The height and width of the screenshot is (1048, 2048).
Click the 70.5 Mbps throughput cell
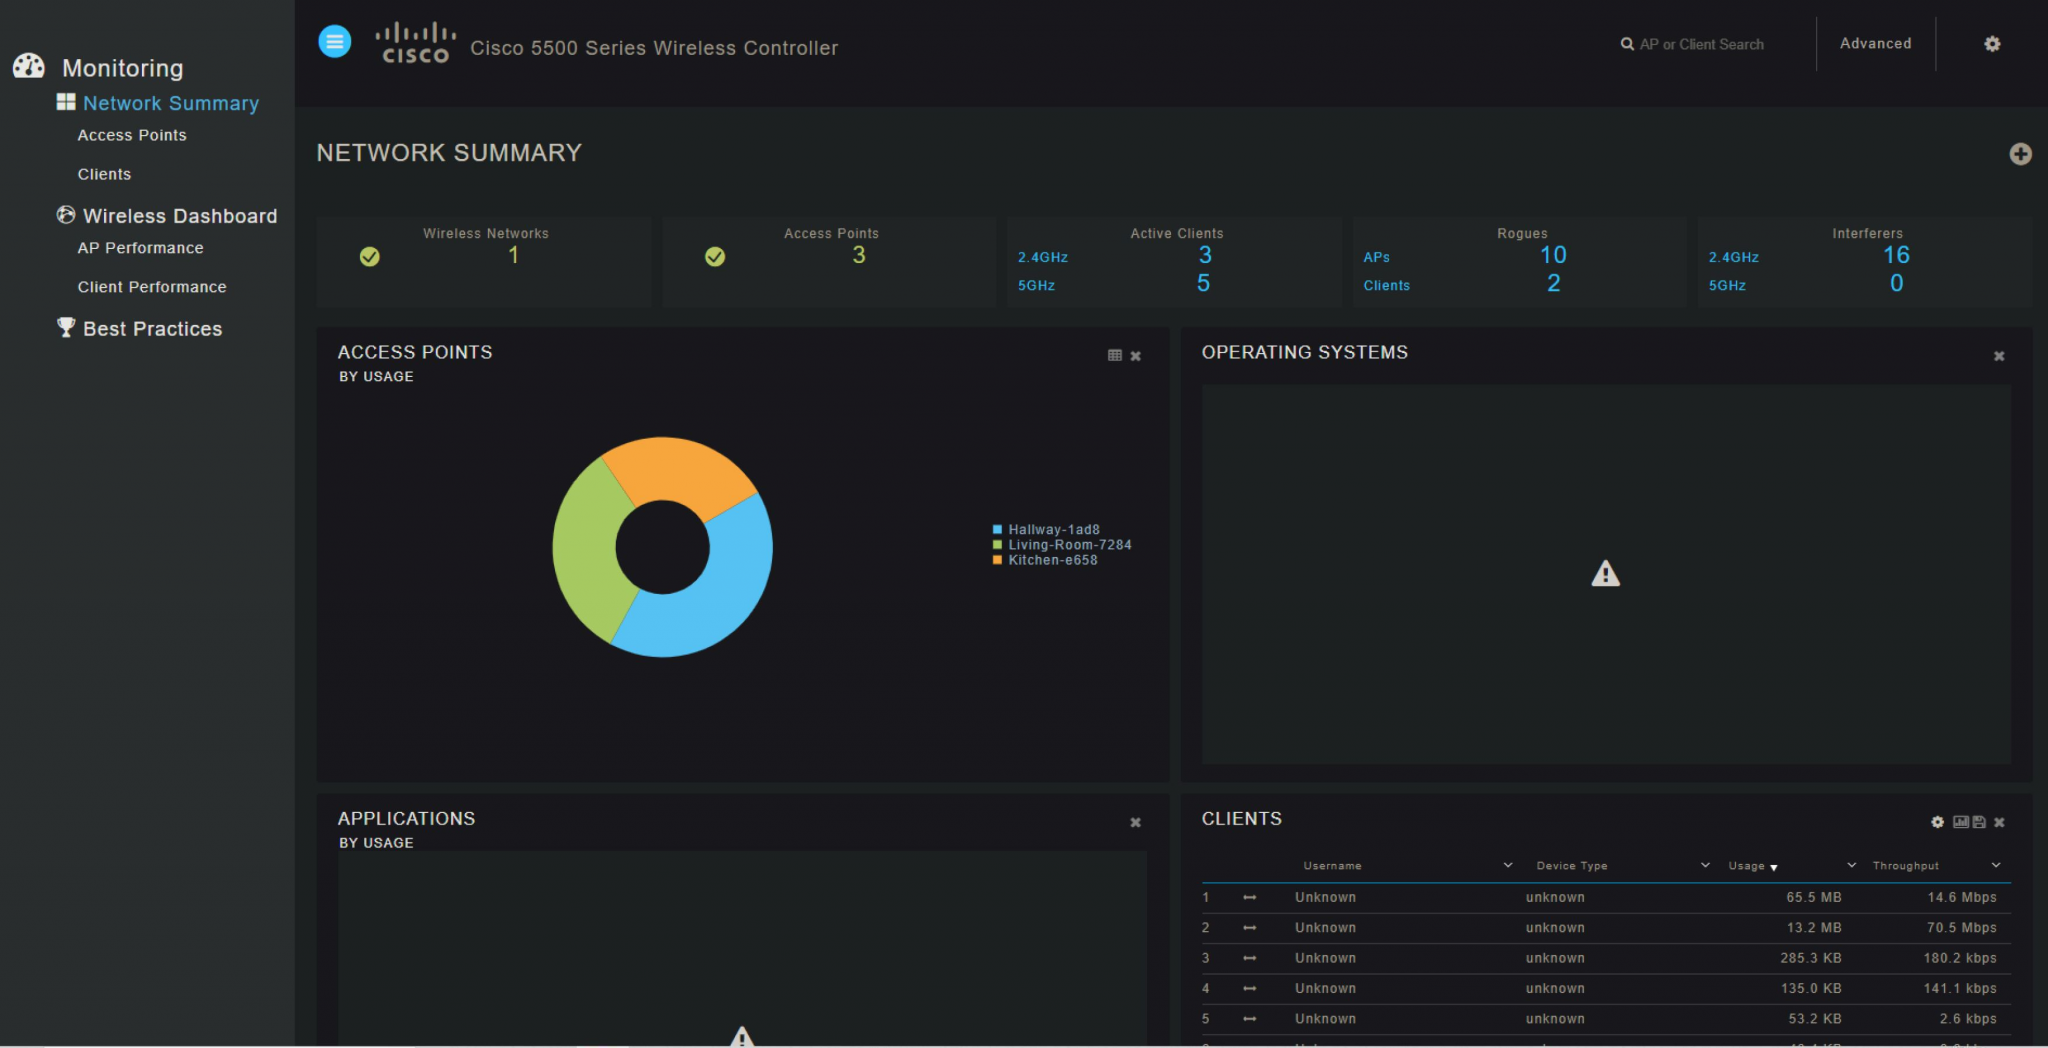pos(1961,928)
